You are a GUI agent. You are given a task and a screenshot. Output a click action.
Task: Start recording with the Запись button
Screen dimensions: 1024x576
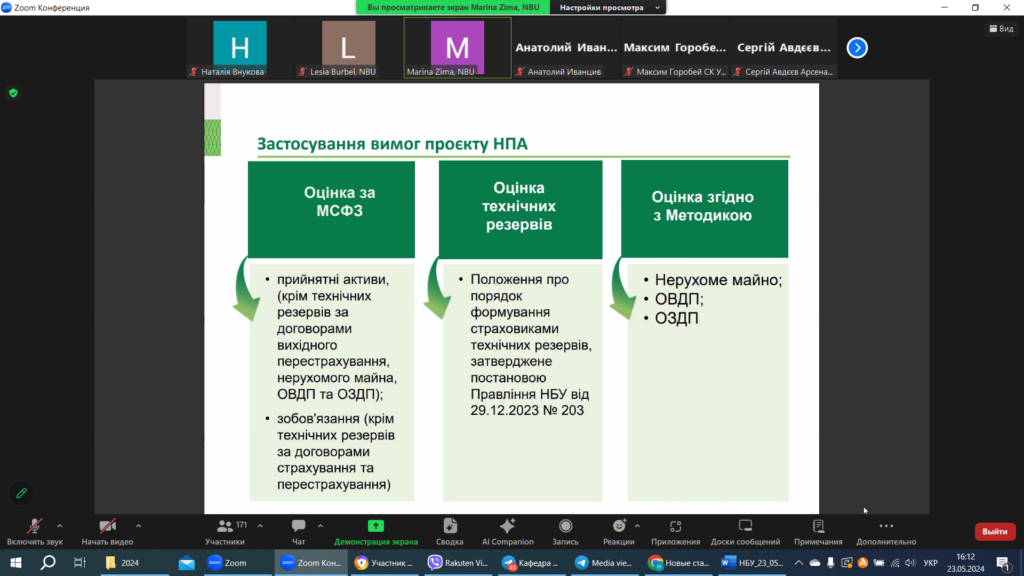[x=566, y=532]
